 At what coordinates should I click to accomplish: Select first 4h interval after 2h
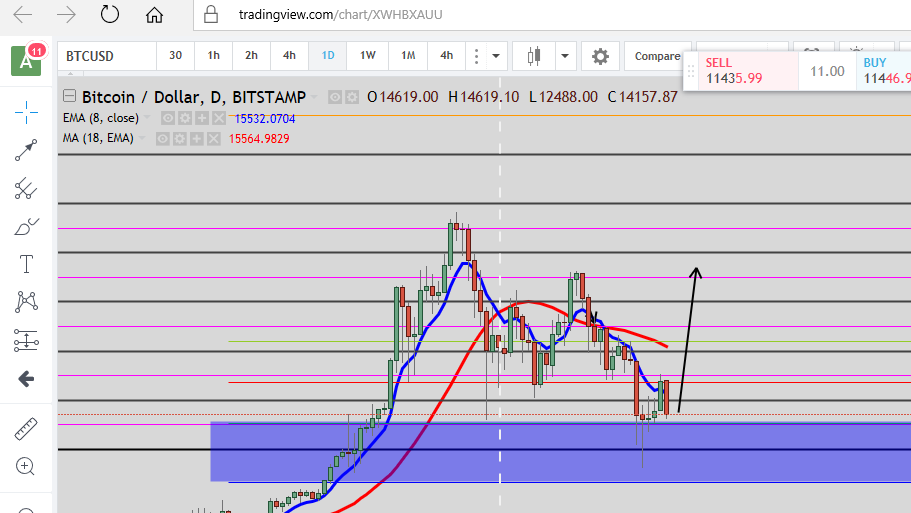click(x=289, y=56)
